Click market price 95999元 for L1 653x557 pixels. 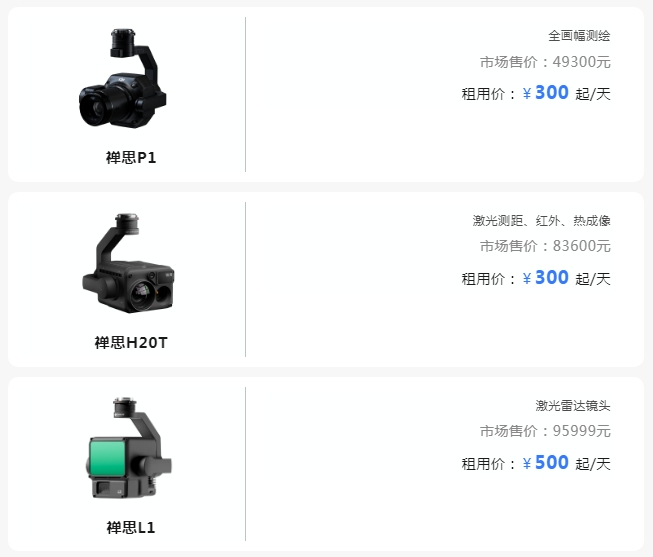pyautogui.click(x=545, y=431)
